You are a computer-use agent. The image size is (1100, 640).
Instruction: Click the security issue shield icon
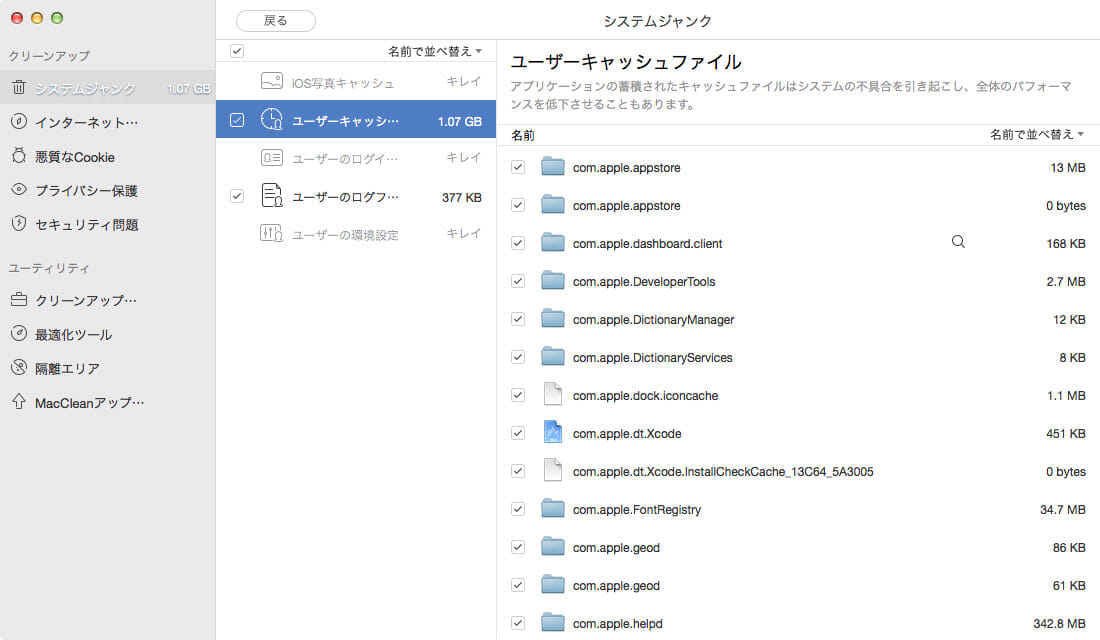point(19,224)
